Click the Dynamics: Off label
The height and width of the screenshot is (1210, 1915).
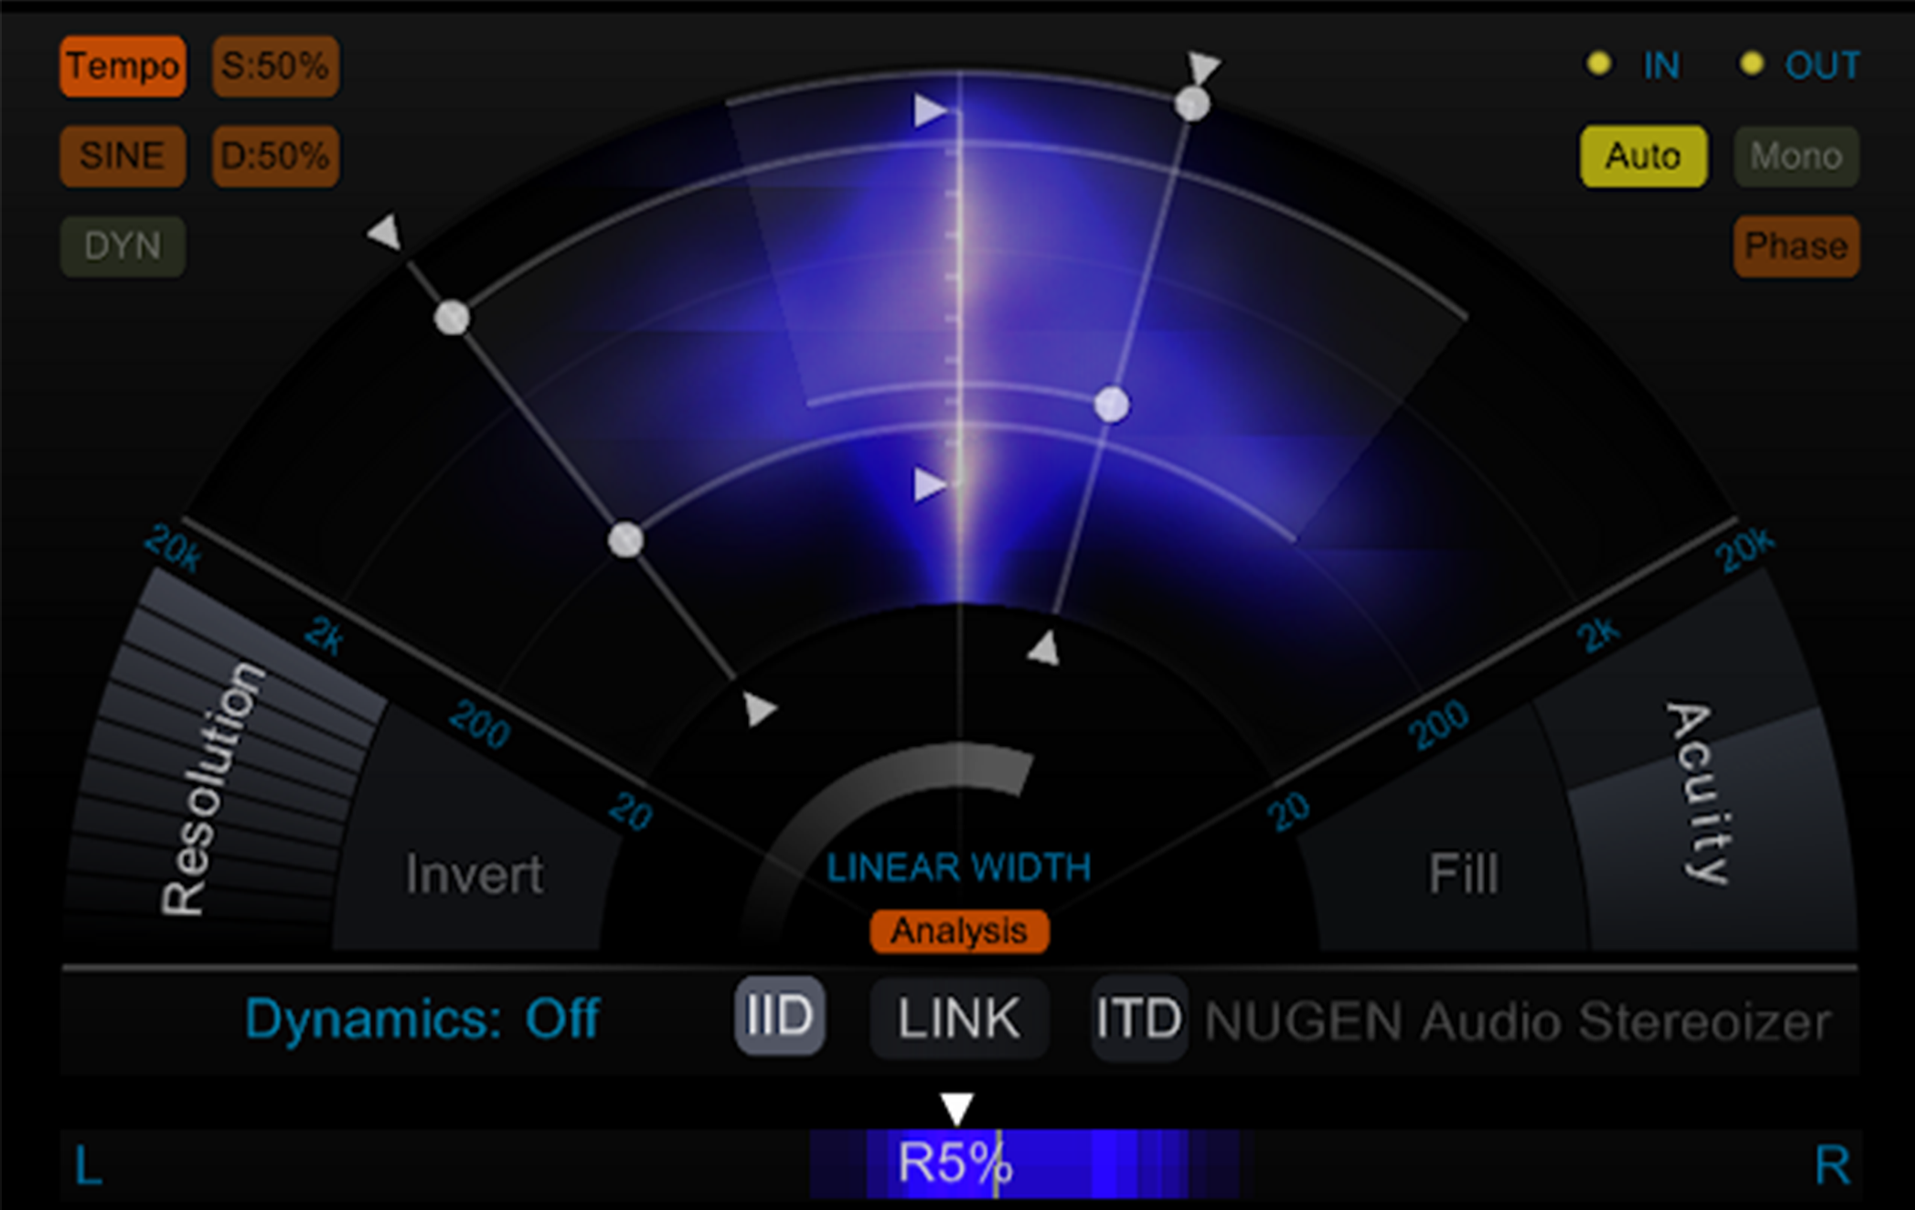(422, 1019)
